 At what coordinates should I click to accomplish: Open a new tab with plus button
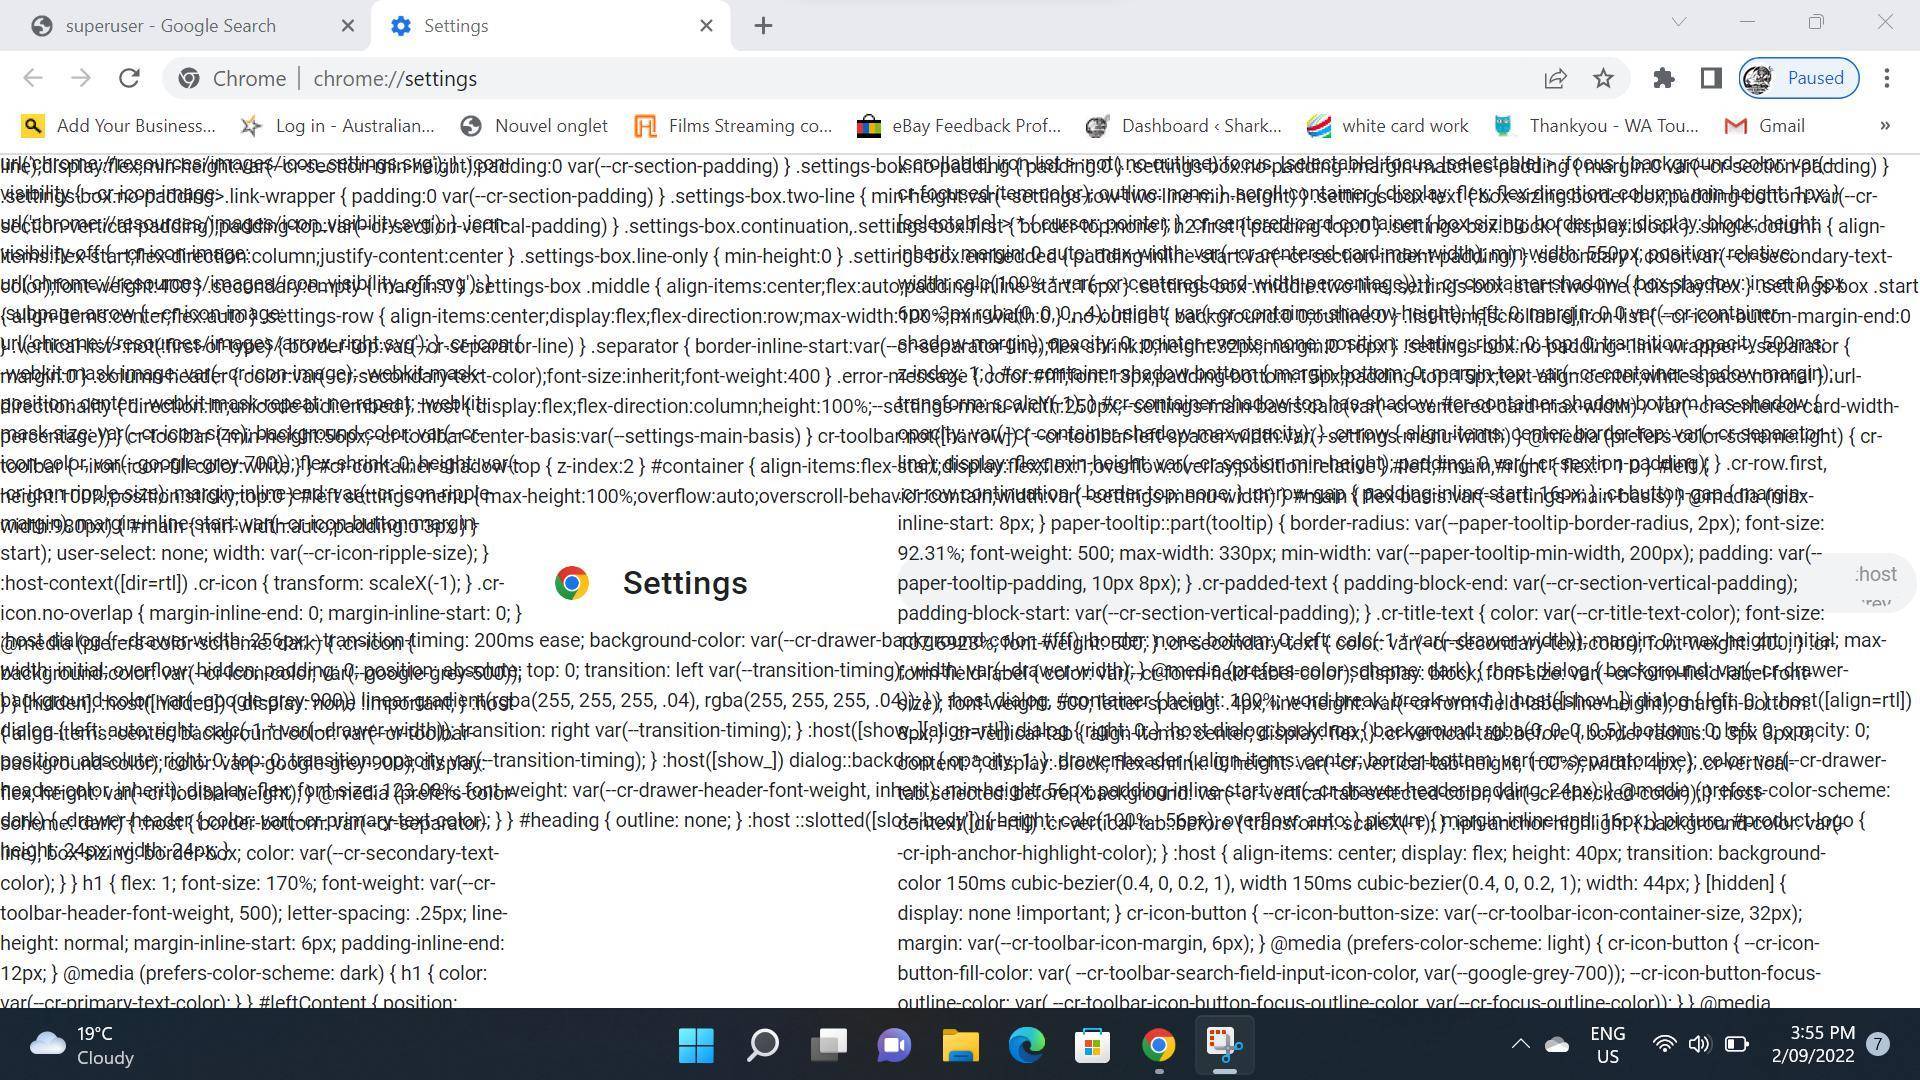point(763,26)
